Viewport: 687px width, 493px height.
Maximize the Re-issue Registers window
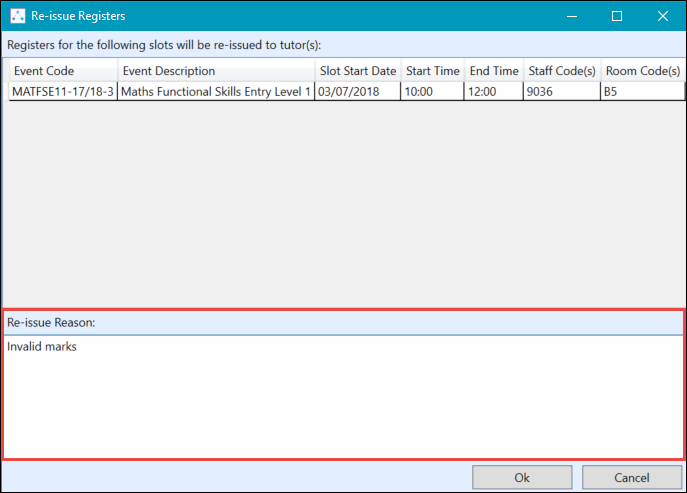click(x=617, y=16)
